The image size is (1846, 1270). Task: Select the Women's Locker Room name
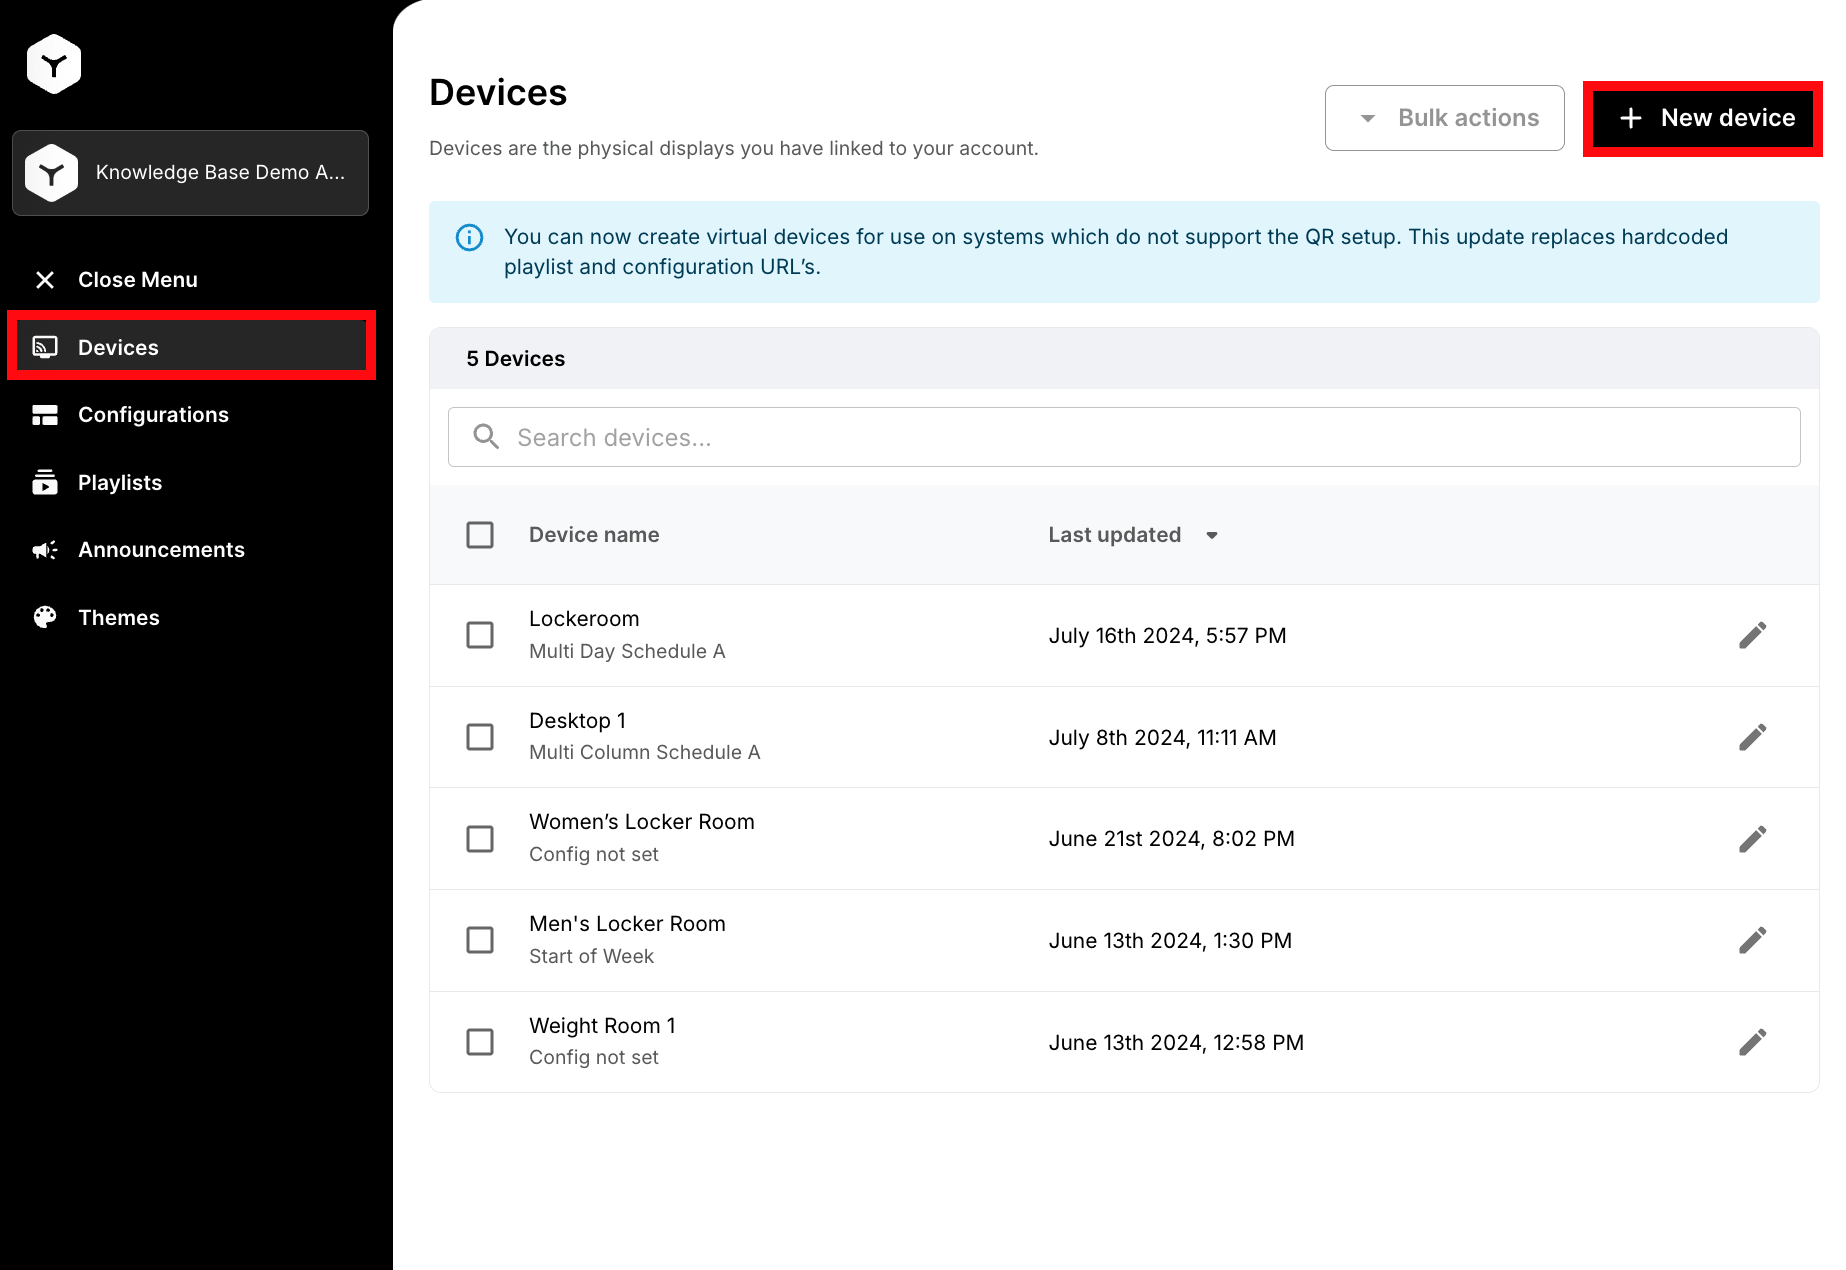click(x=642, y=822)
